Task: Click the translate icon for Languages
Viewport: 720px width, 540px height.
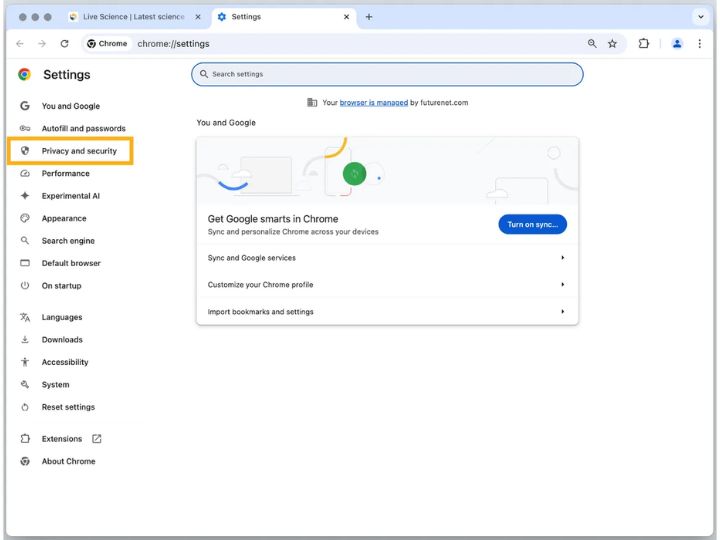Action: [x=25, y=317]
